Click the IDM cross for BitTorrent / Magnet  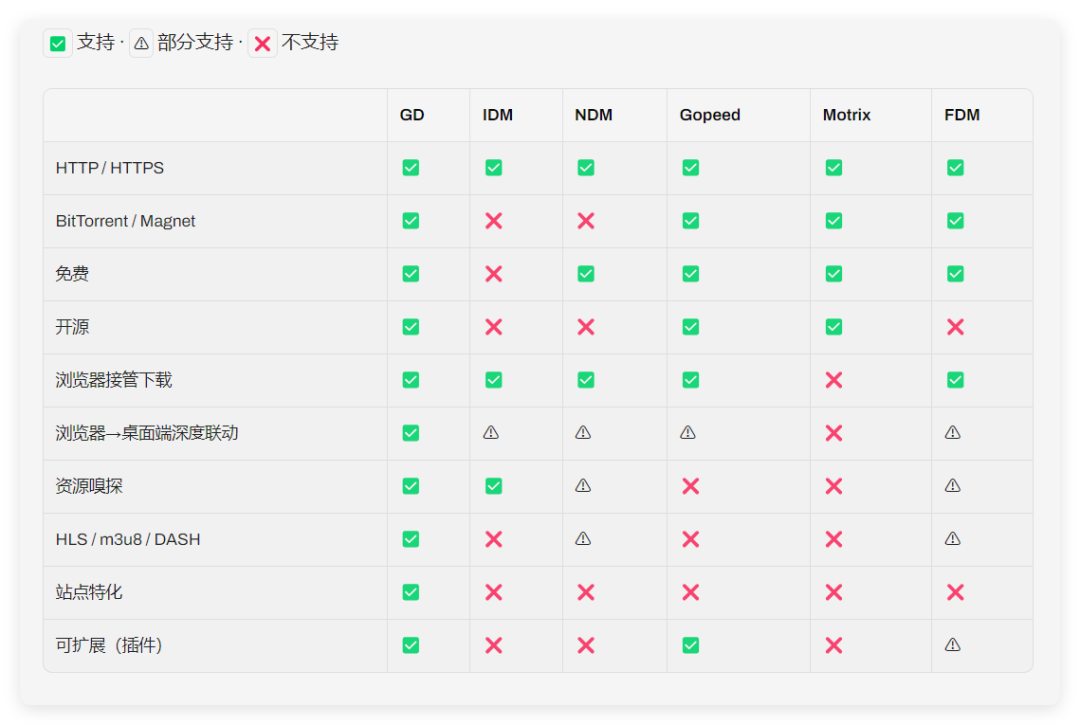coord(494,221)
